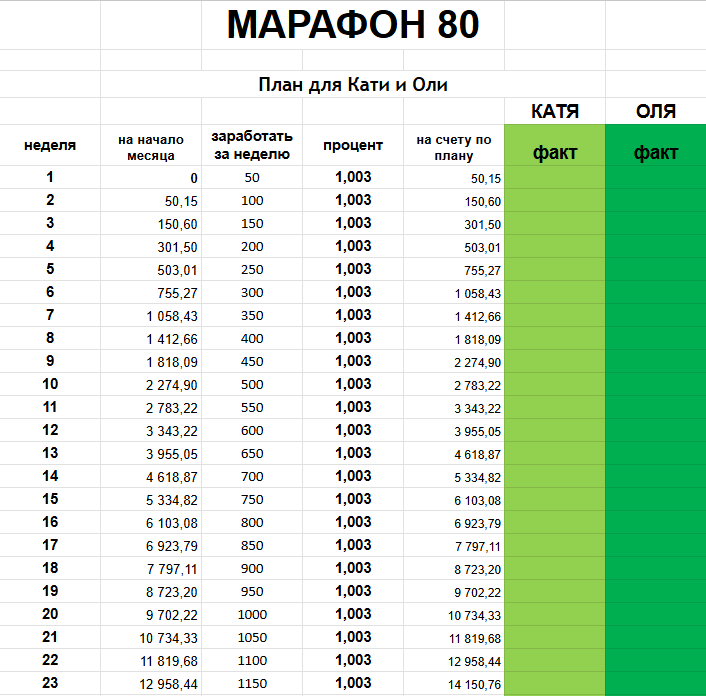Click planned balance 5 334,82 in week 14
706x696 pixels.
[x=453, y=476]
